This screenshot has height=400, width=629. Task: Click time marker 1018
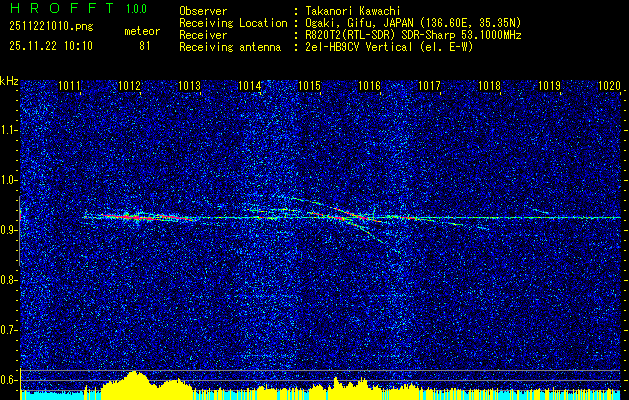pos(489,86)
